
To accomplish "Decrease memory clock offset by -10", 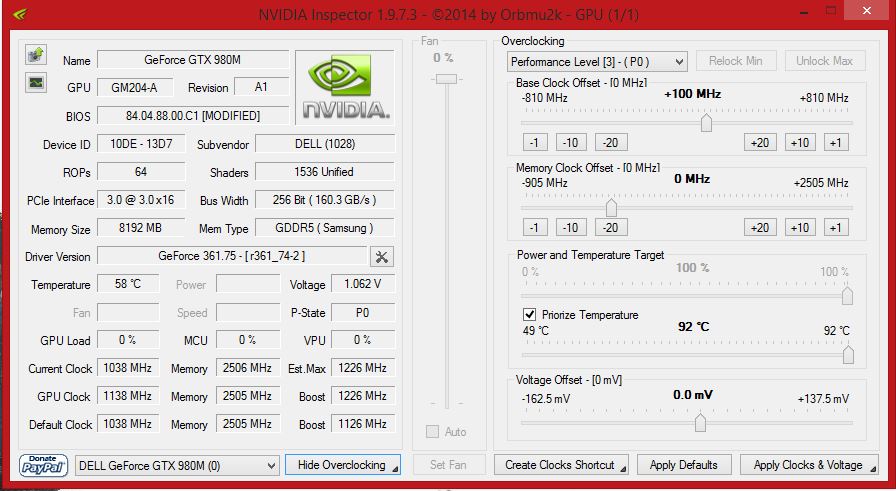I will [571, 227].
